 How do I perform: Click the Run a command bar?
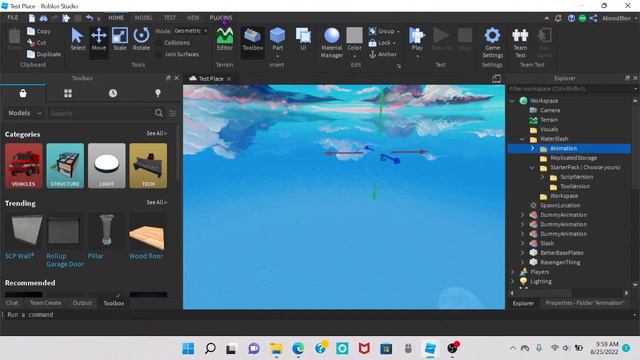(318, 315)
